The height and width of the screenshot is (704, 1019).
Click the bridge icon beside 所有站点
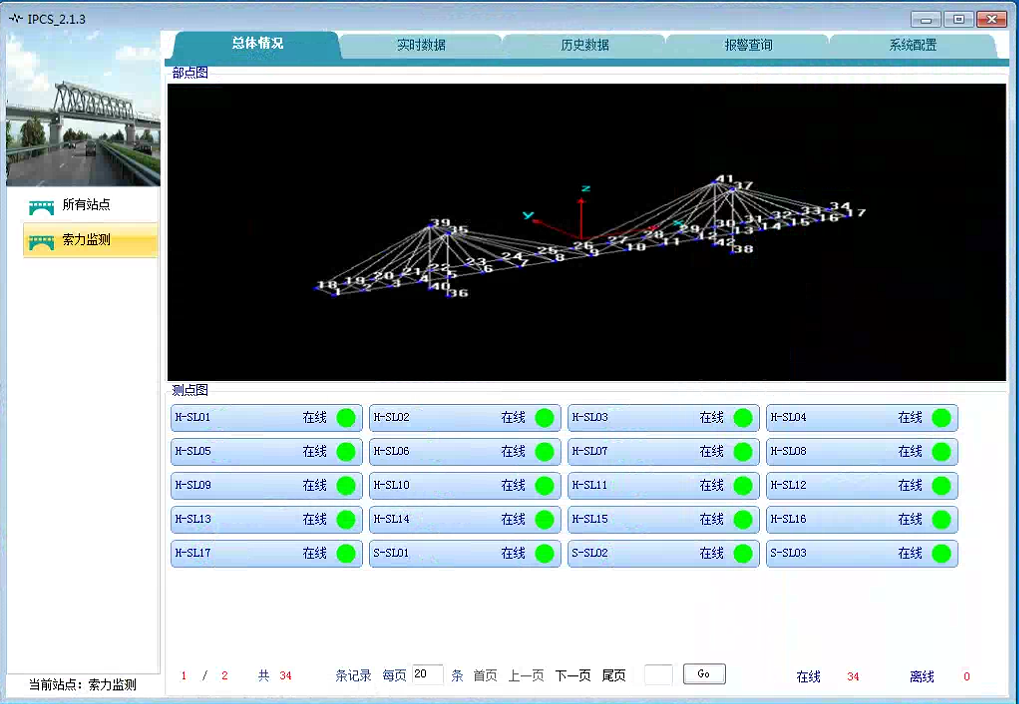coord(41,207)
